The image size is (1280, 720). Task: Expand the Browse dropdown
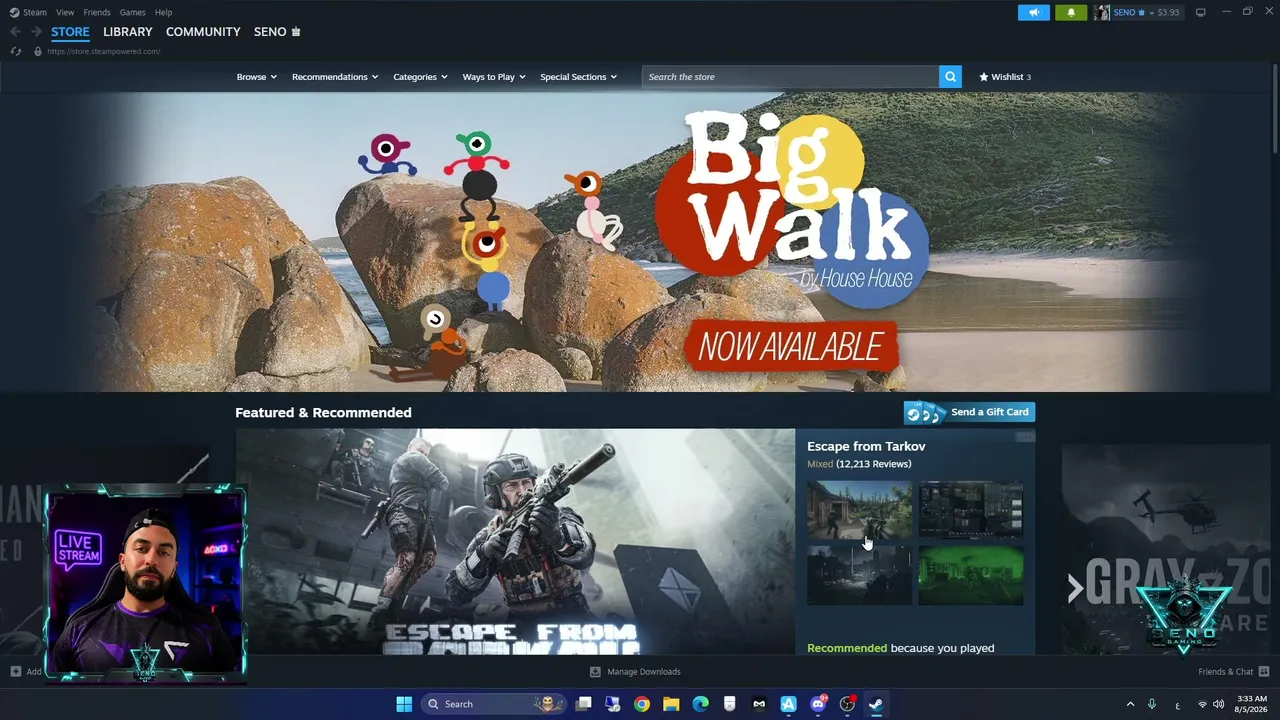point(257,77)
